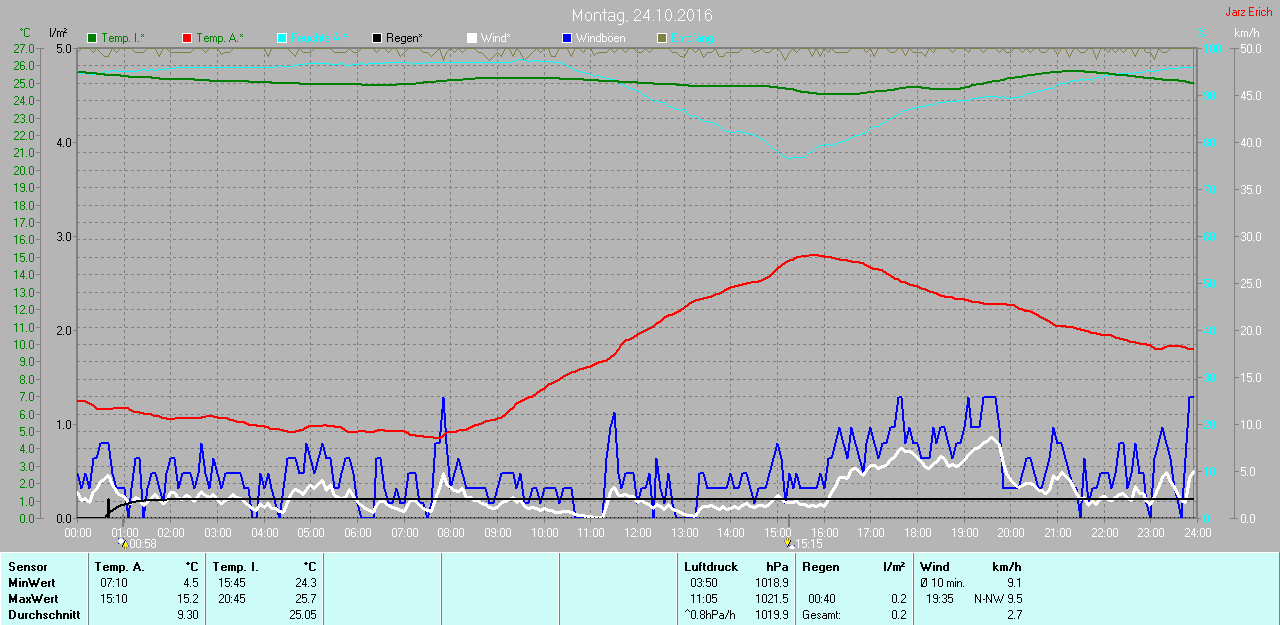Screen dimensions: 1280x625
Task: Select the Temp. A.* legend label
Action: pyautogui.click(x=219, y=38)
